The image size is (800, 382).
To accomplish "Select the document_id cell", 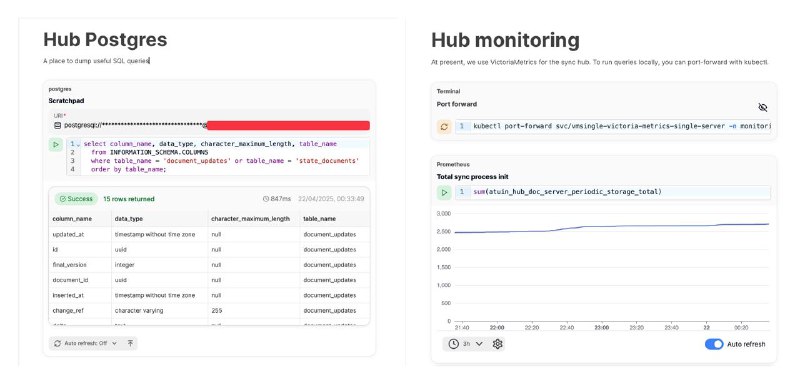I will click(x=80, y=280).
